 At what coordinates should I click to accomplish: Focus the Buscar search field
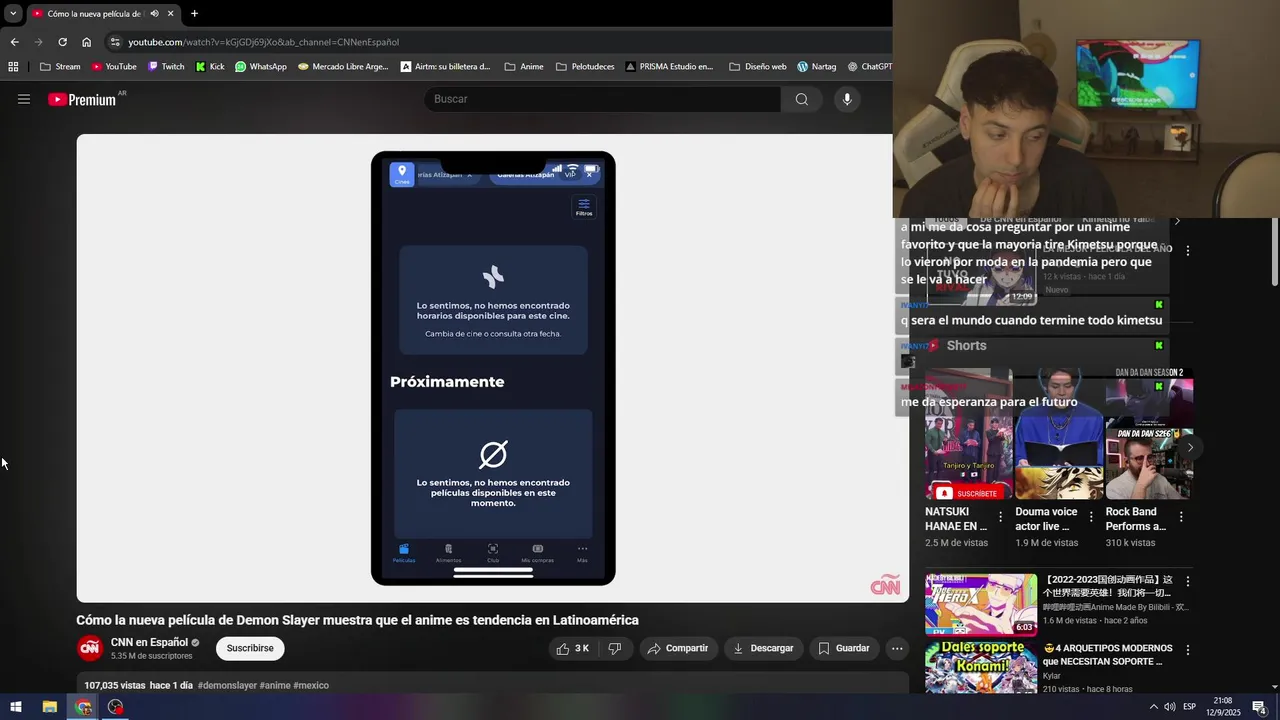coord(602,99)
